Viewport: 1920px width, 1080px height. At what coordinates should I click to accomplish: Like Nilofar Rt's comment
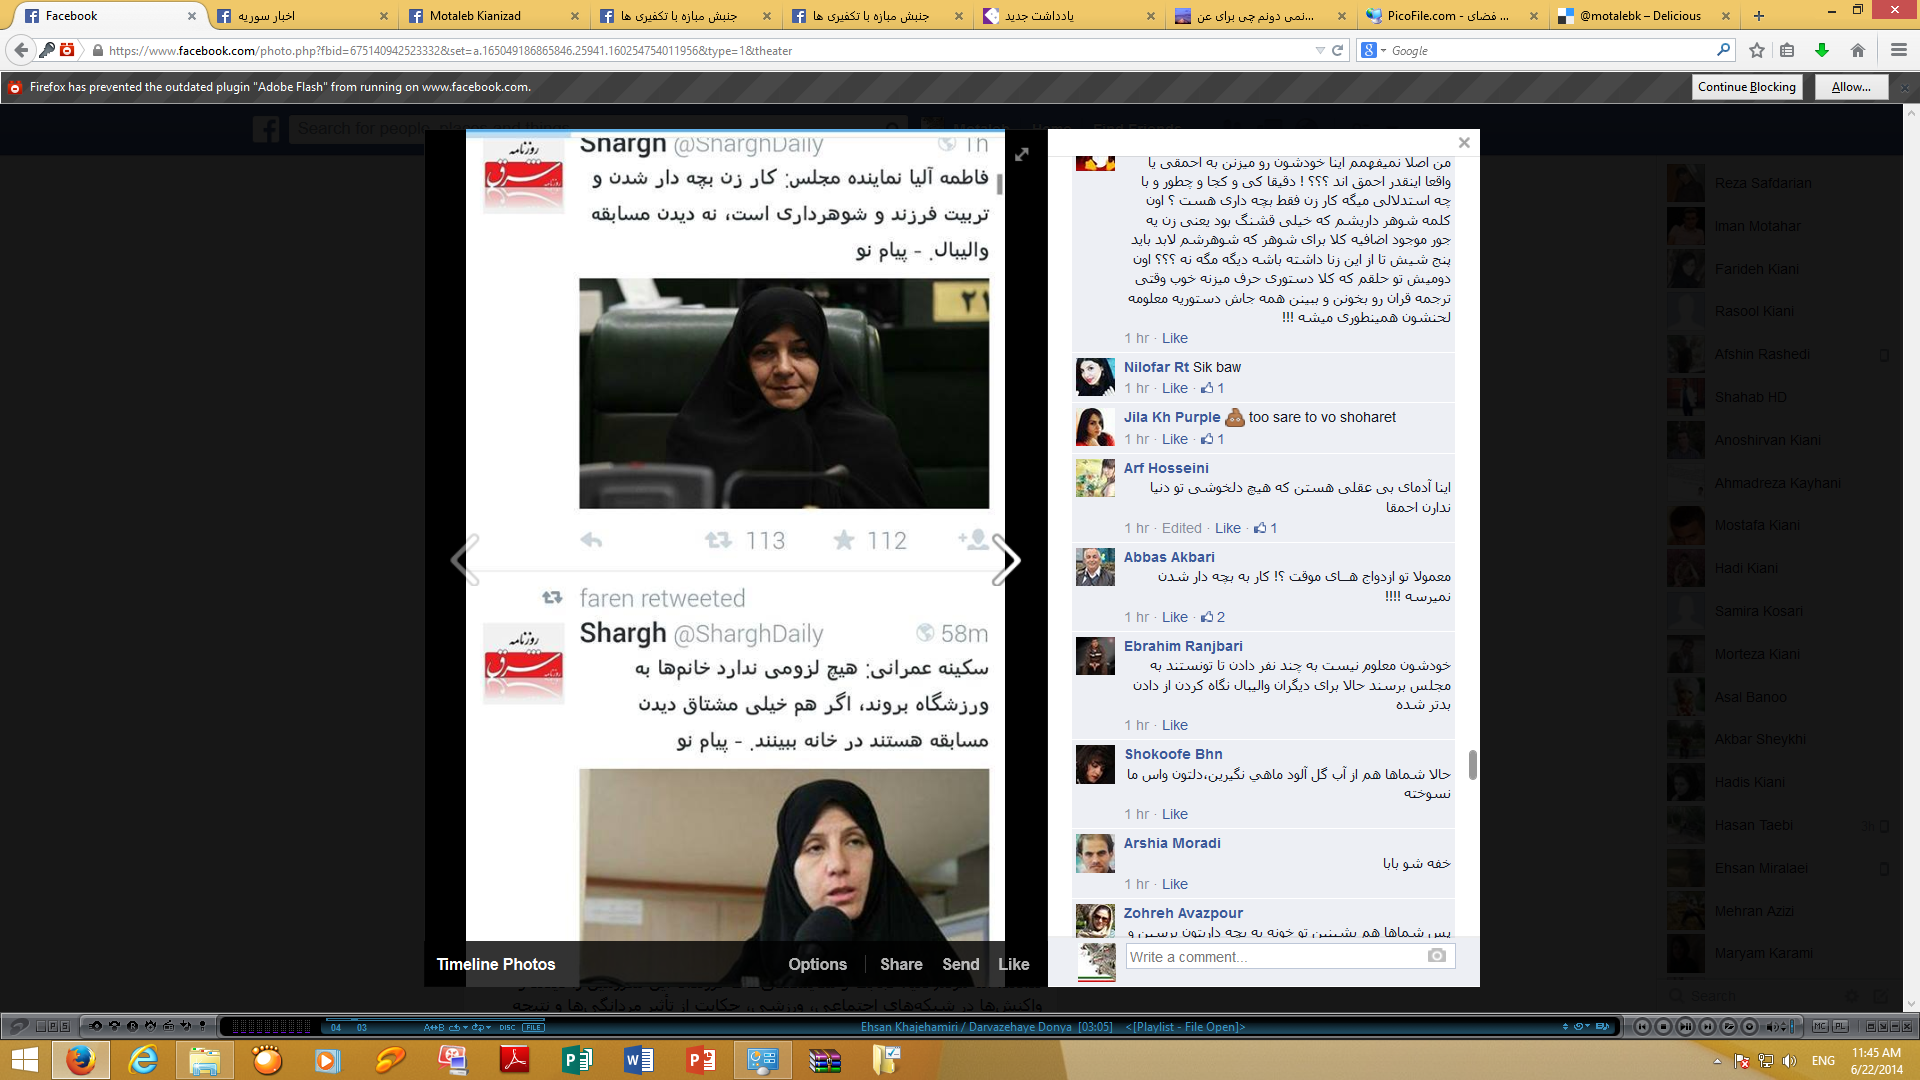coord(1175,388)
